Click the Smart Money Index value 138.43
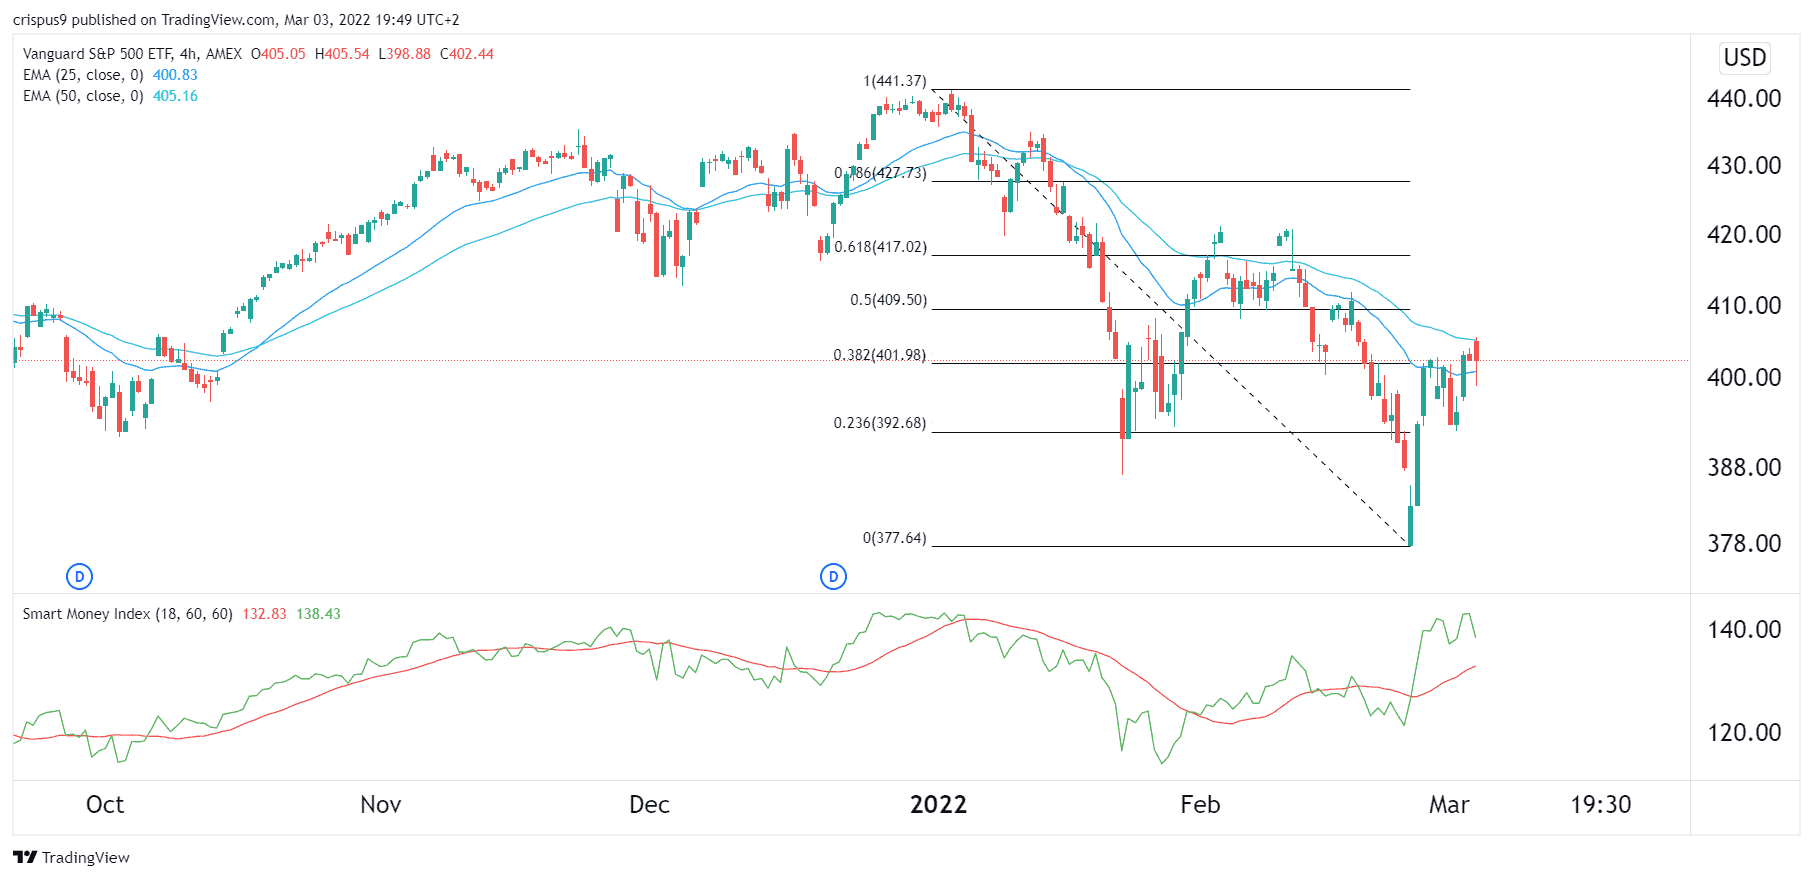 pos(318,614)
